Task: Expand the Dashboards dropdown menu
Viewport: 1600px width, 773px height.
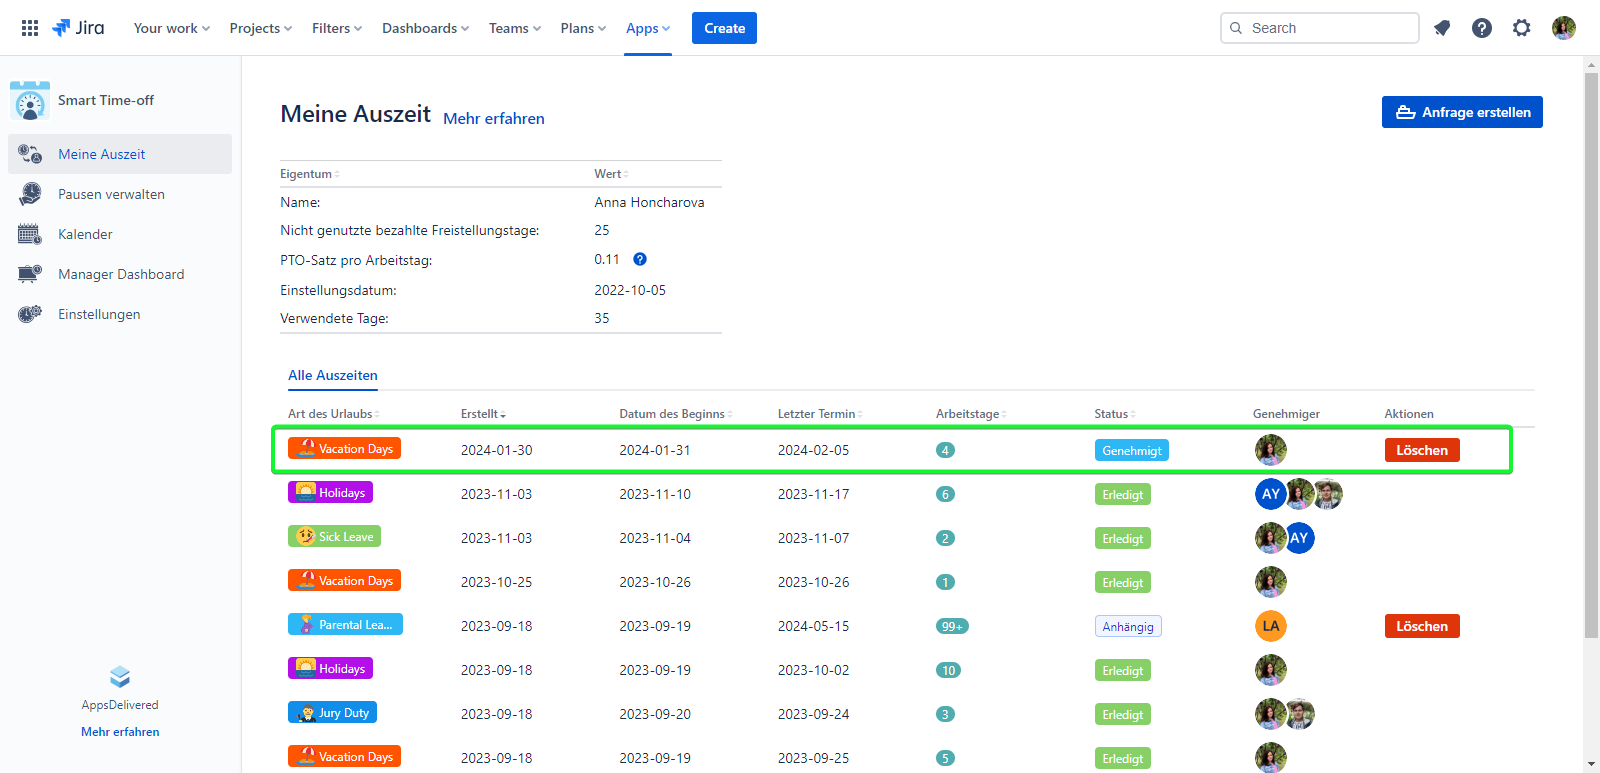Action: tap(425, 28)
